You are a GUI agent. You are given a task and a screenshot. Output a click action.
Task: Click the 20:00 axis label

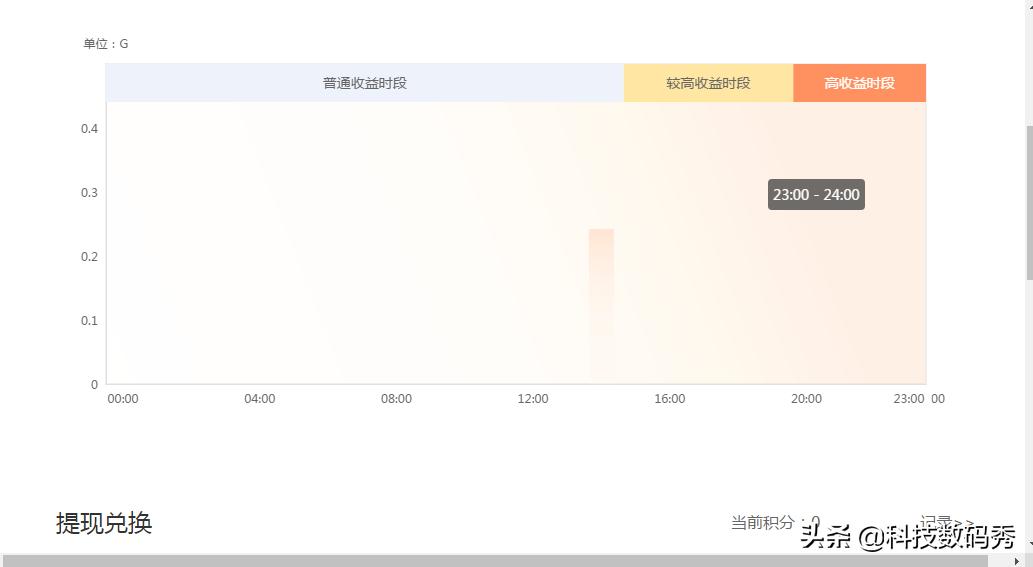pos(806,398)
